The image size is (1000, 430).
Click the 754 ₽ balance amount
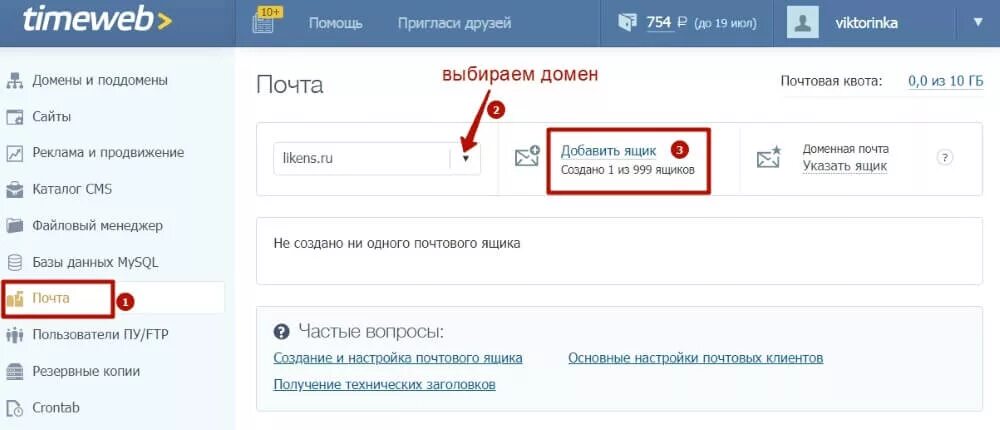(x=666, y=23)
